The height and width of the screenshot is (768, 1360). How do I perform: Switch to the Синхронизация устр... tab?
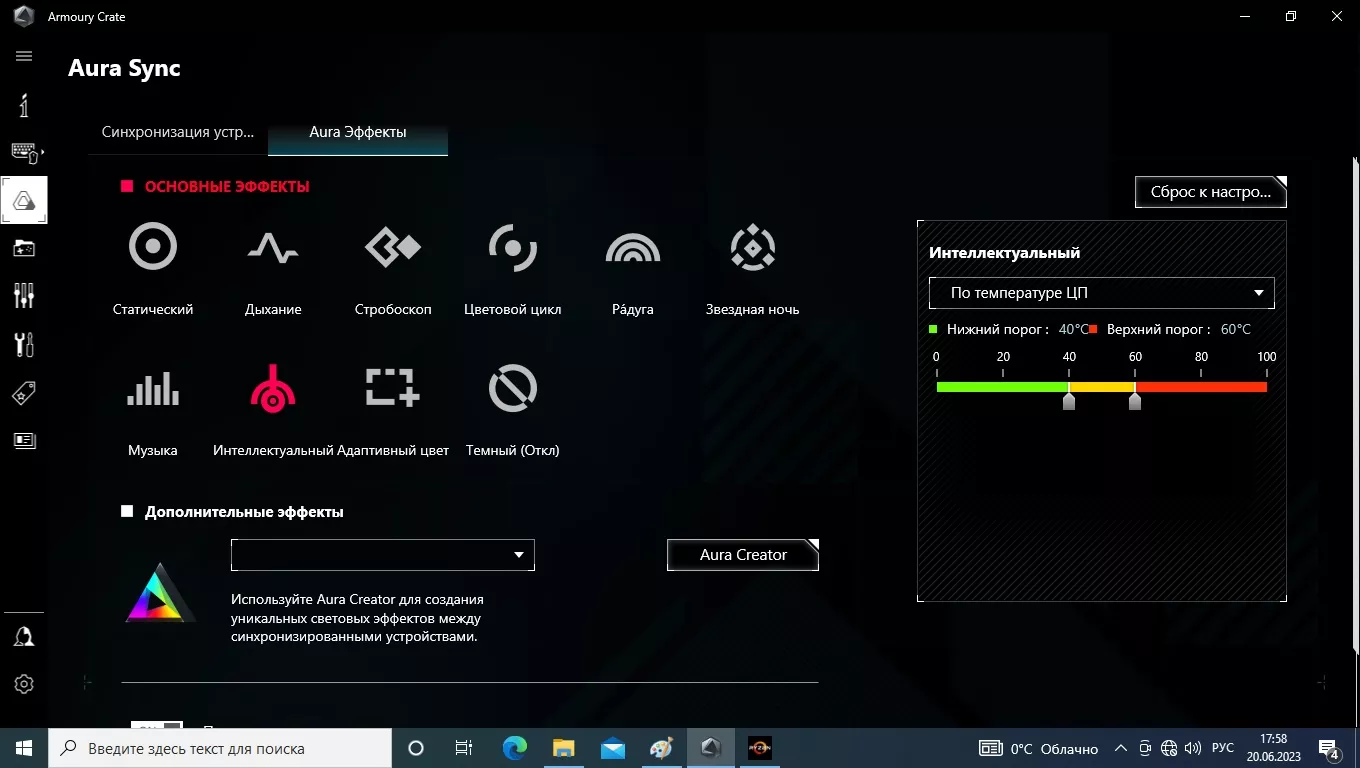point(178,132)
